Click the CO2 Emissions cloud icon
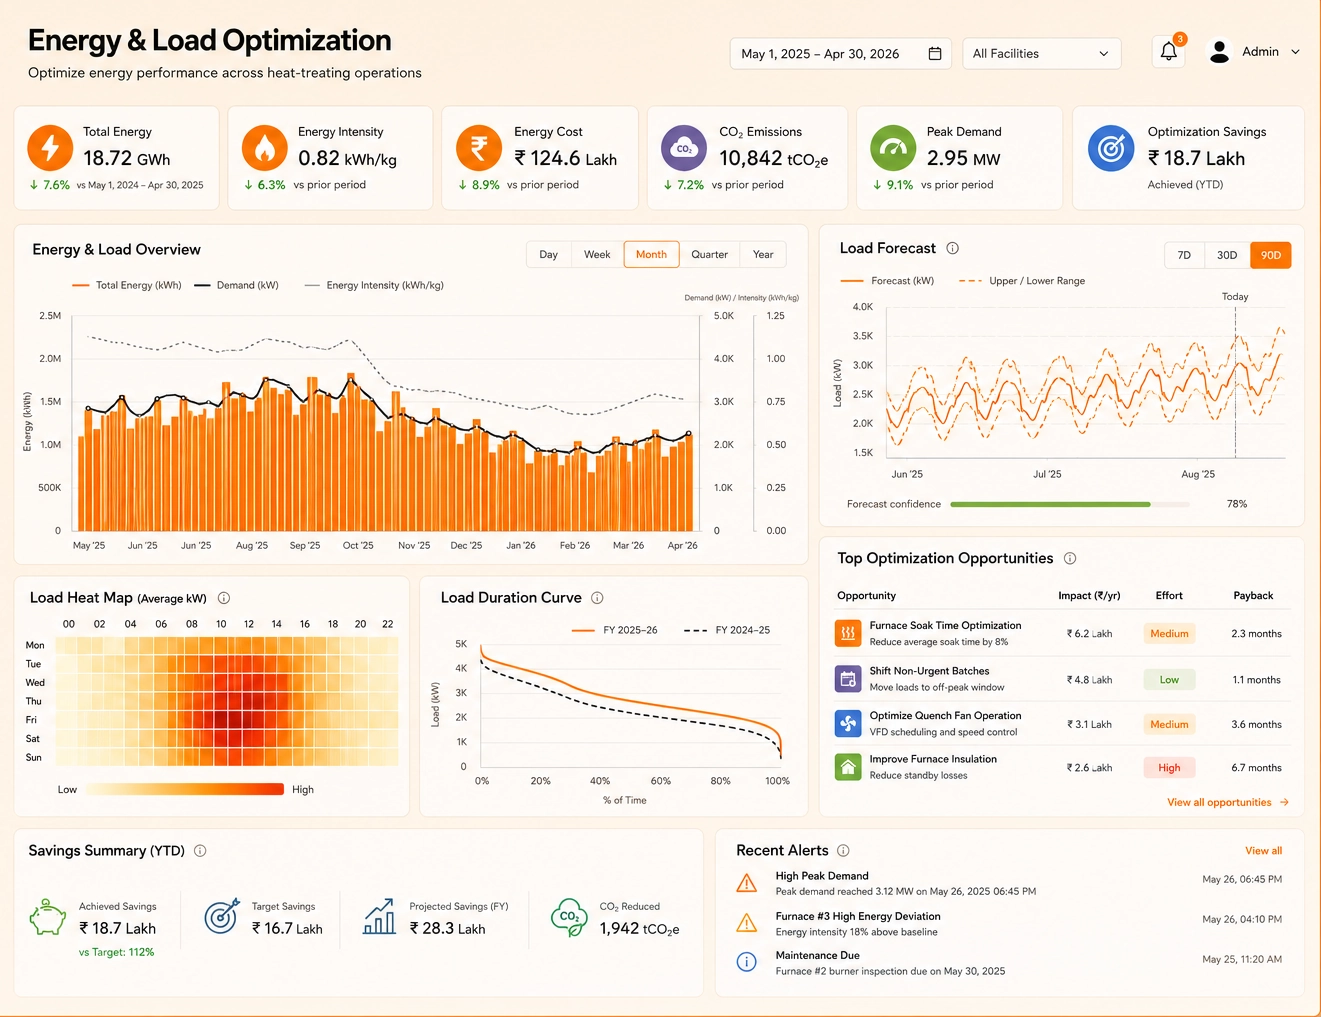Viewport: 1321px width, 1017px height. tap(684, 148)
